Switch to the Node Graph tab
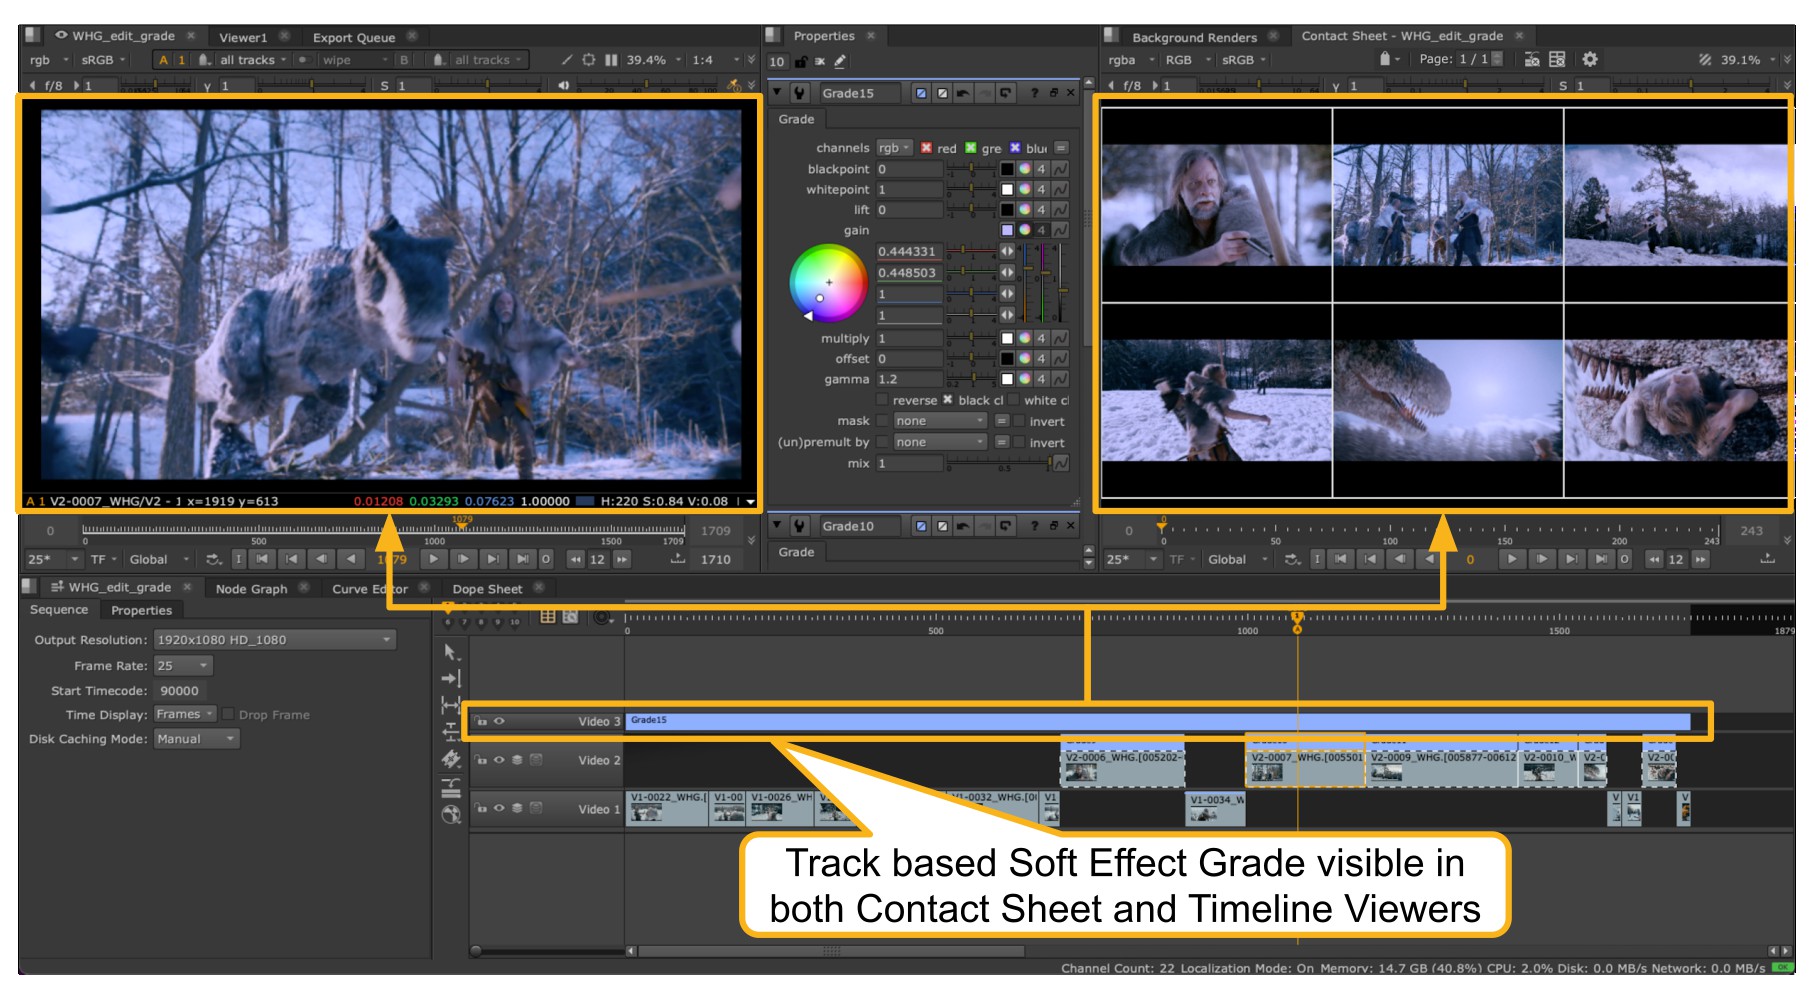 point(251,589)
